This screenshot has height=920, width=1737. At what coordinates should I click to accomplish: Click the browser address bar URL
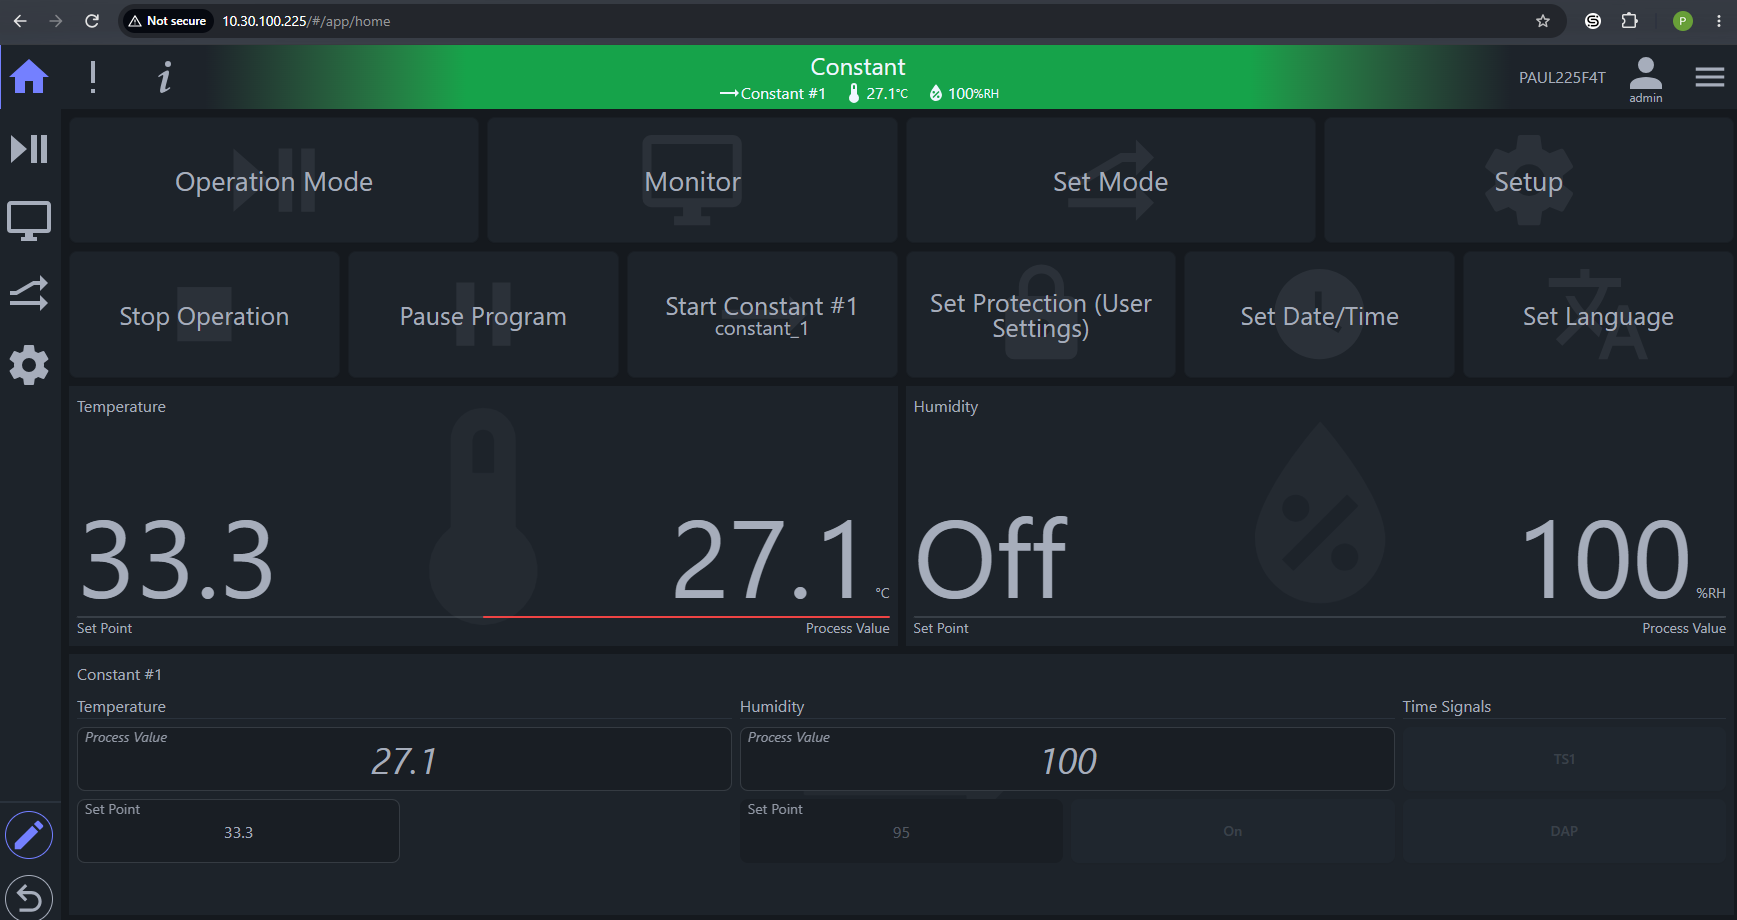coord(306,21)
